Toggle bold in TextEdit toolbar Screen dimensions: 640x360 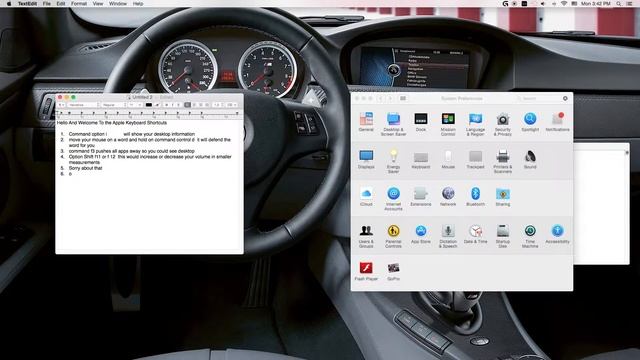click(x=167, y=105)
